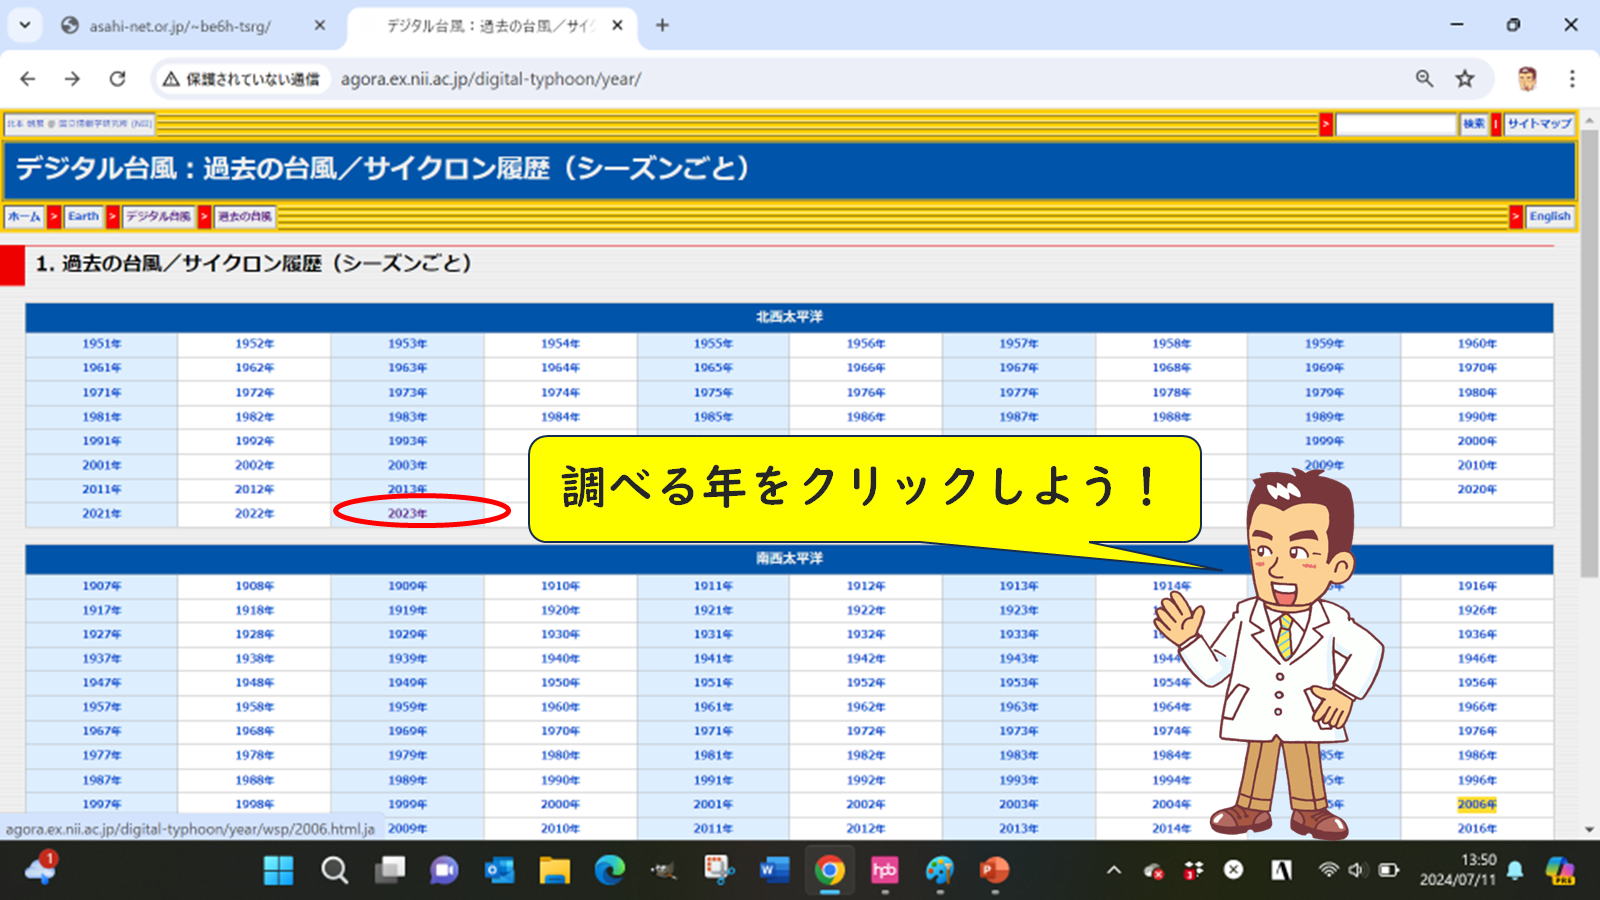Click the 検索 search button
The image size is (1600, 900).
coord(1474,124)
